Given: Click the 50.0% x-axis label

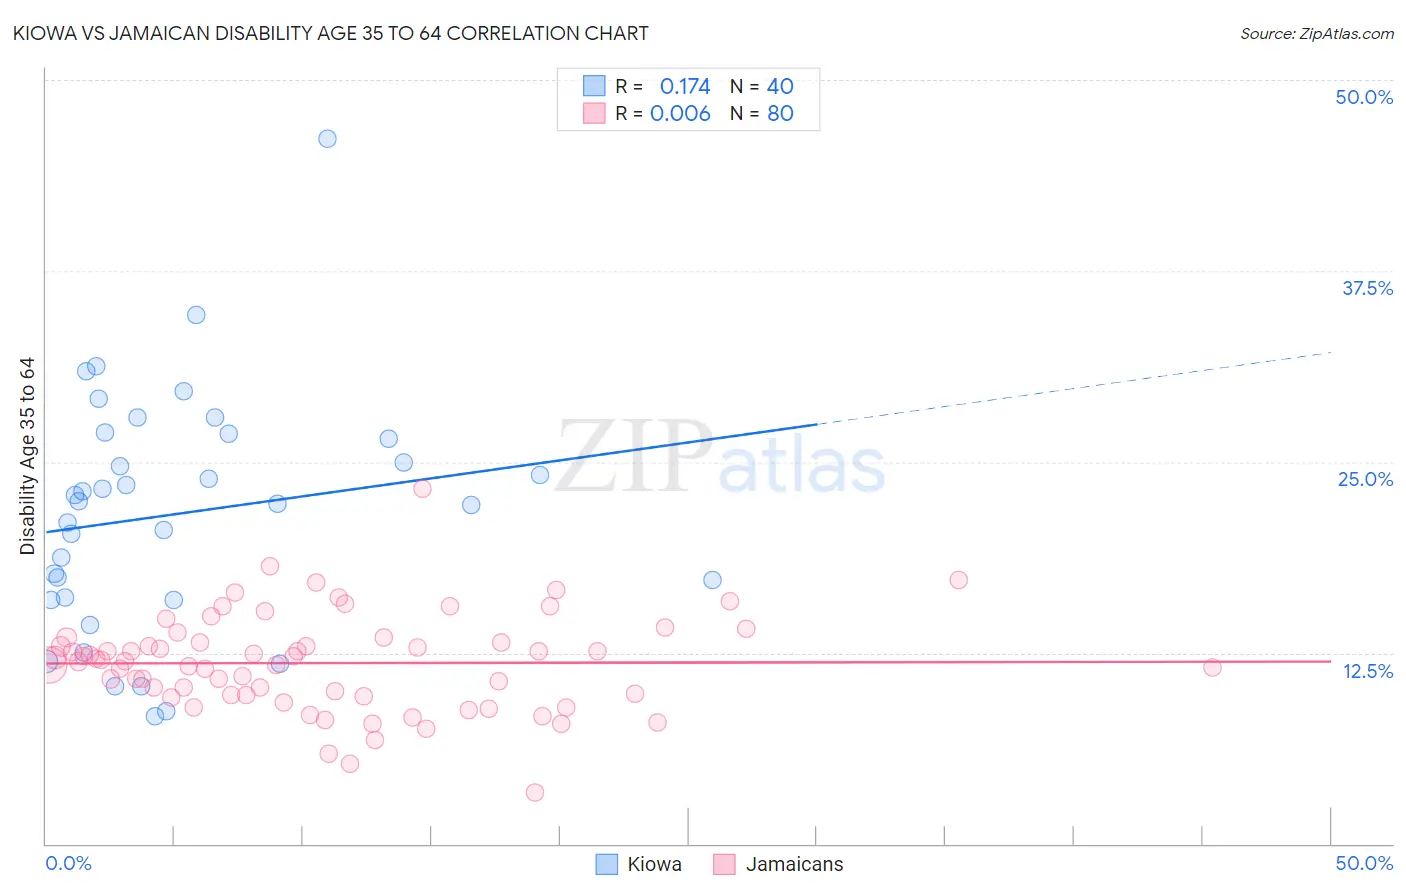Looking at the screenshot, I should 1364,863.
